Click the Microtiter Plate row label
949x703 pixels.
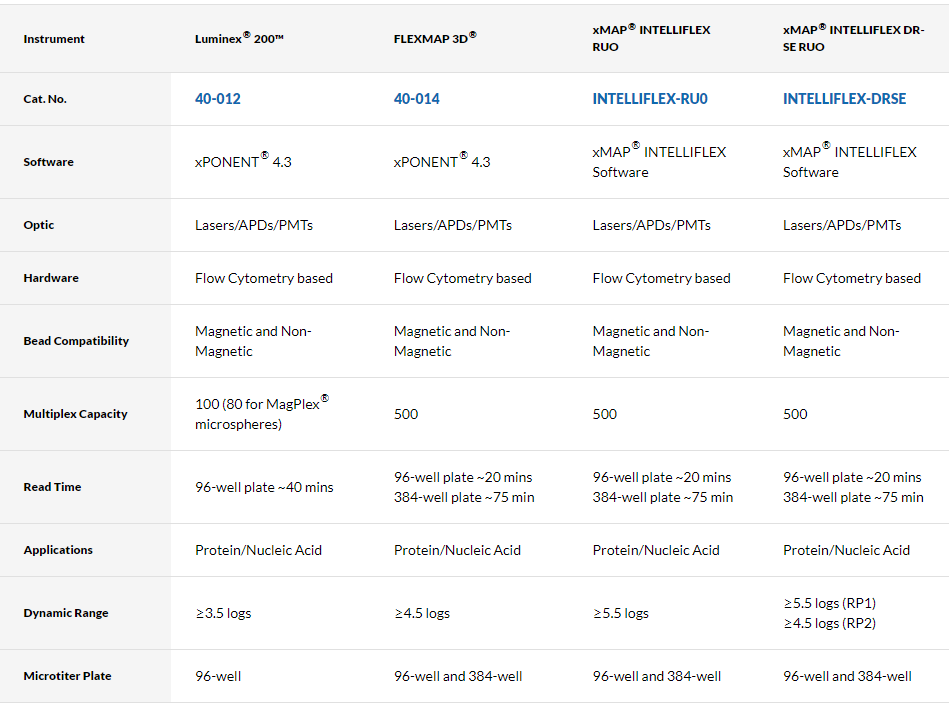(x=67, y=676)
